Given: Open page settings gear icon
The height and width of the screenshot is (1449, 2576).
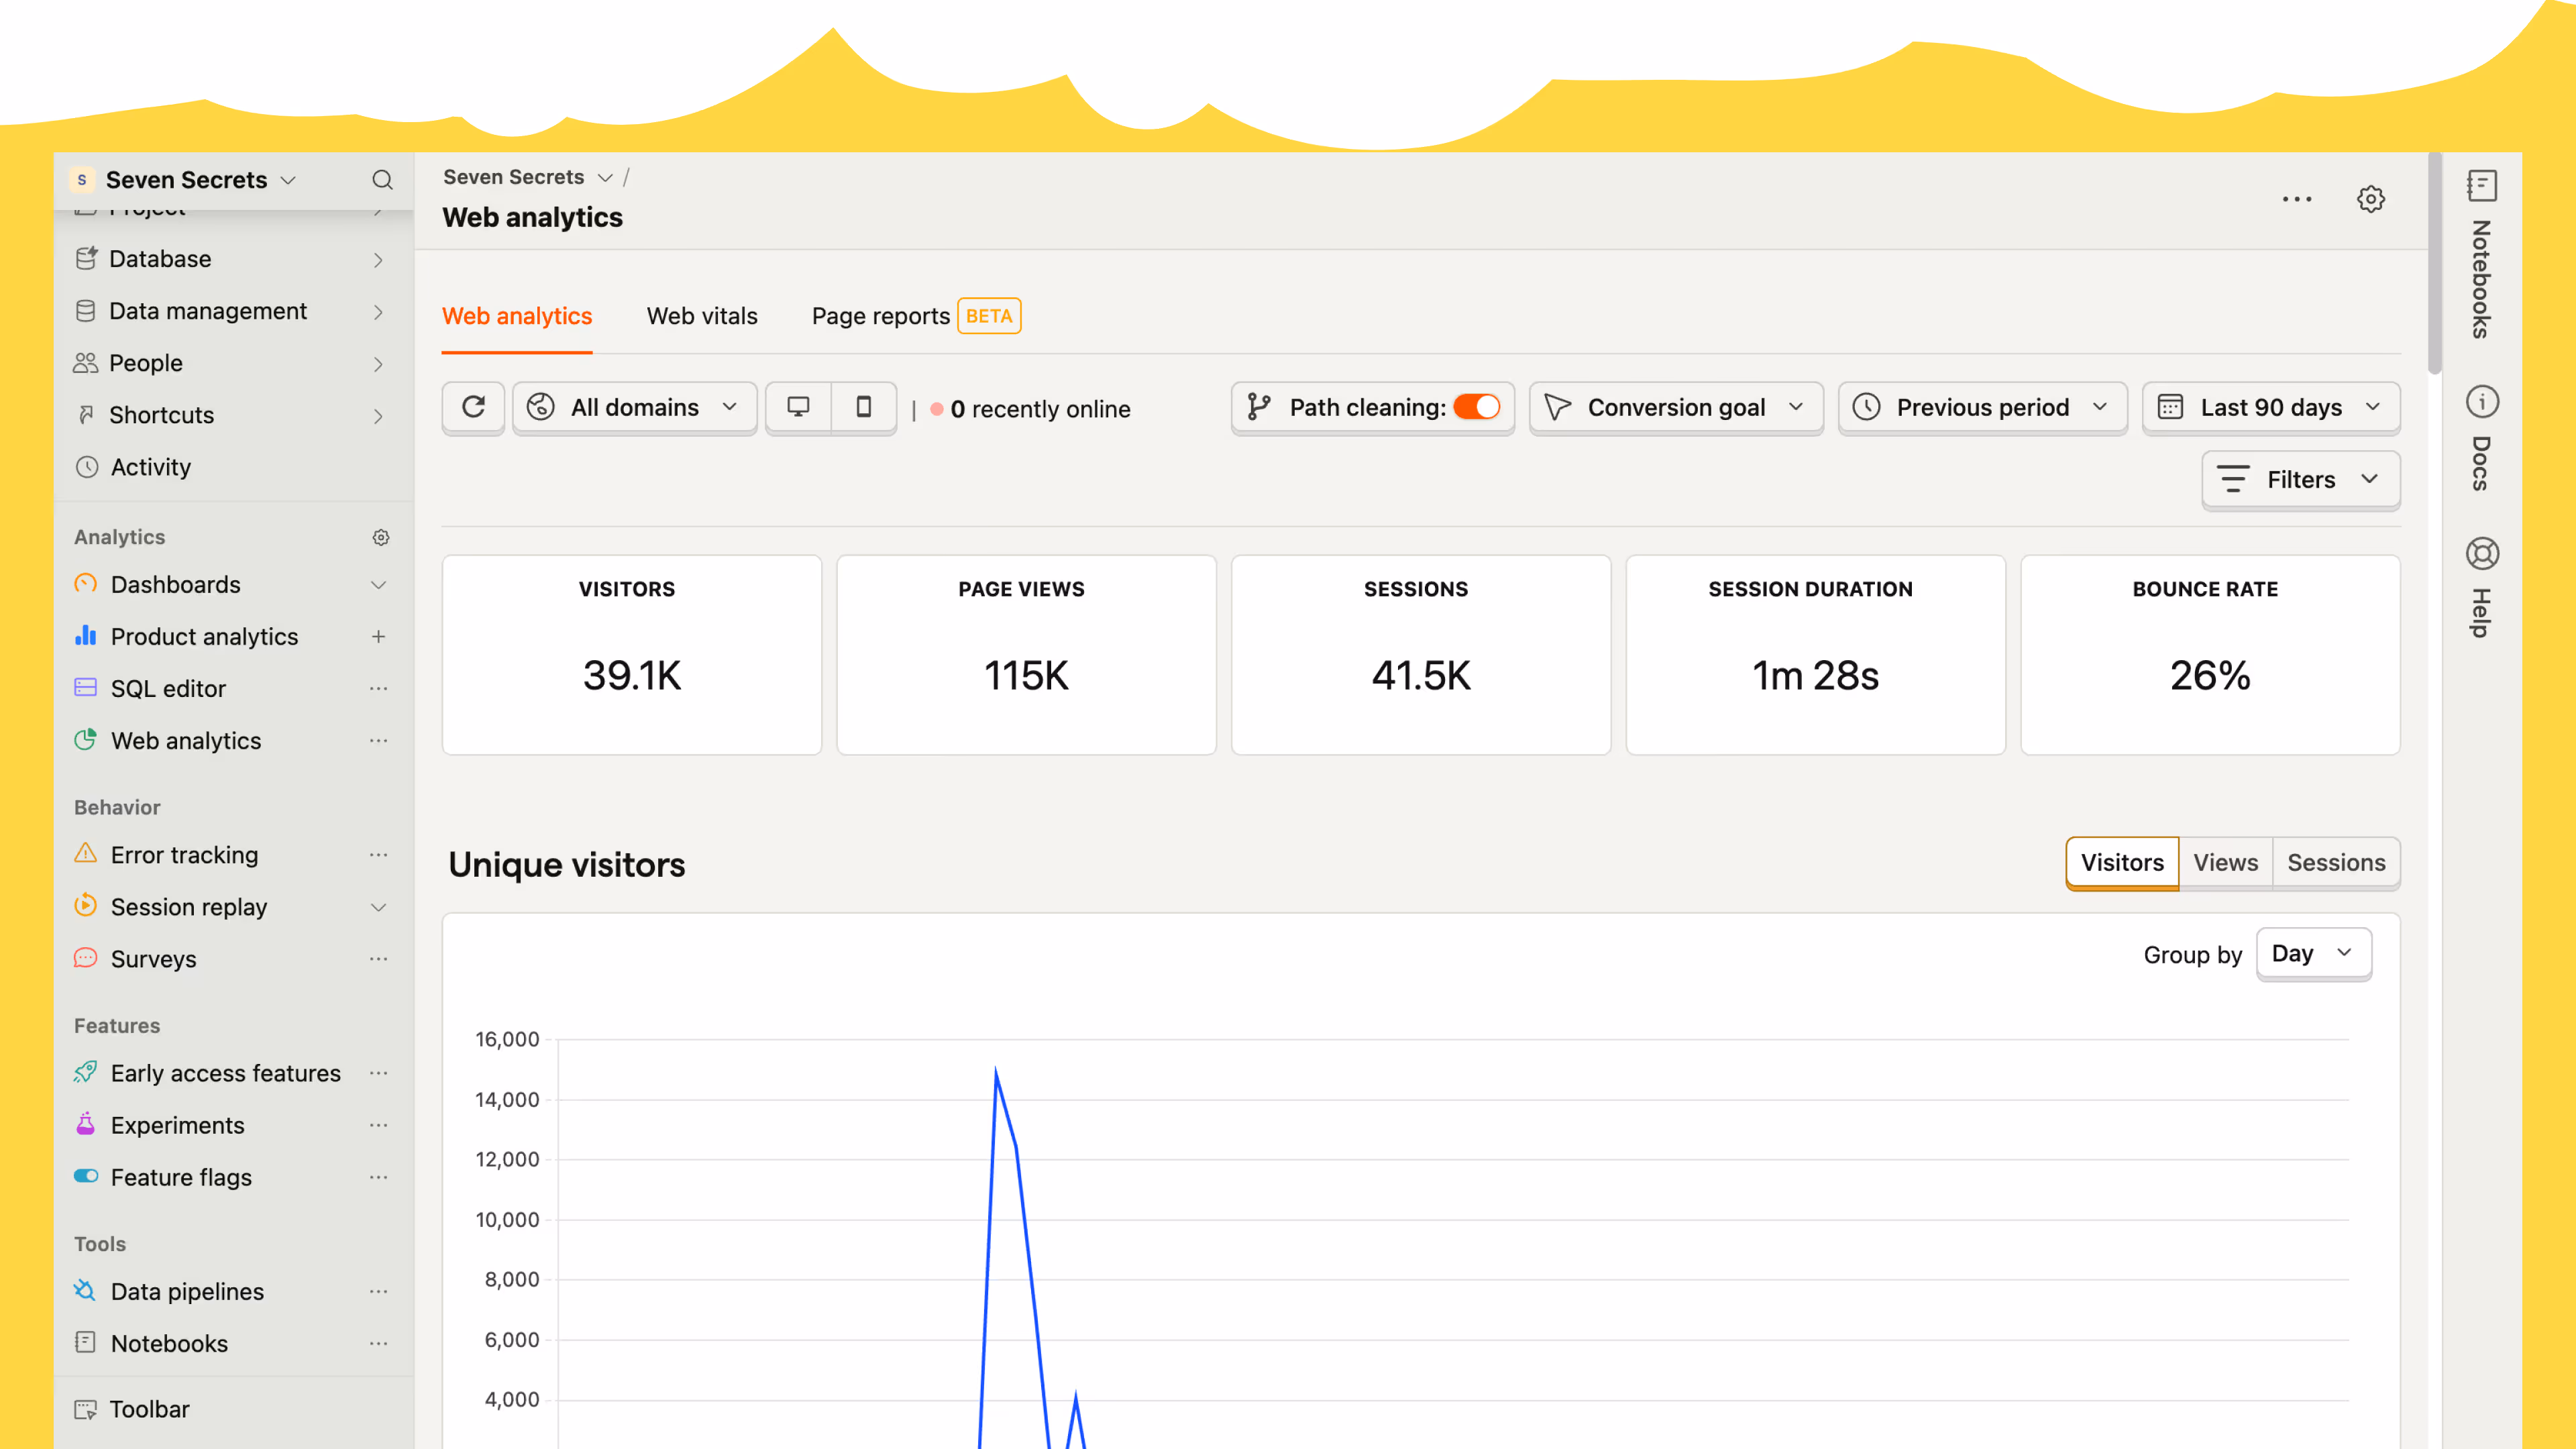Looking at the screenshot, I should (2370, 199).
